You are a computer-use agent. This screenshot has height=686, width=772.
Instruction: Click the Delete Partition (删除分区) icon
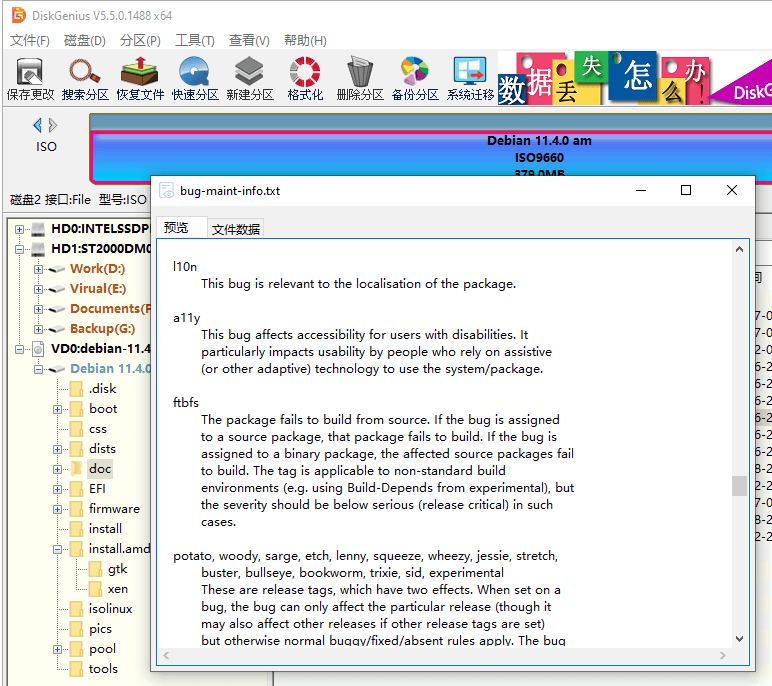click(360, 78)
